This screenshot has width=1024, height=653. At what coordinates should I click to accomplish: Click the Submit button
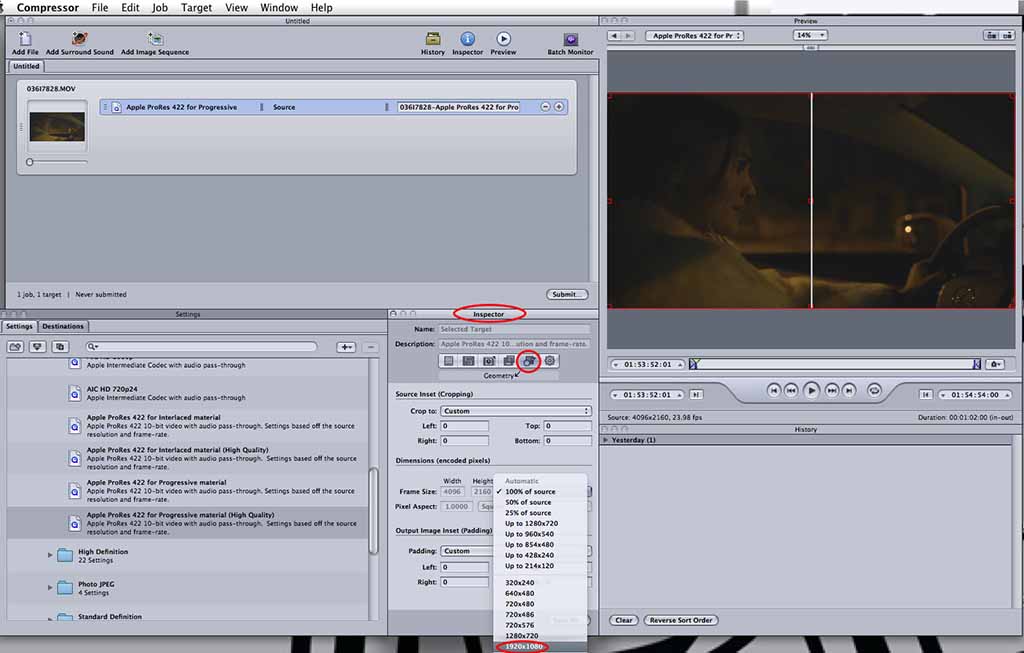[x=567, y=294]
